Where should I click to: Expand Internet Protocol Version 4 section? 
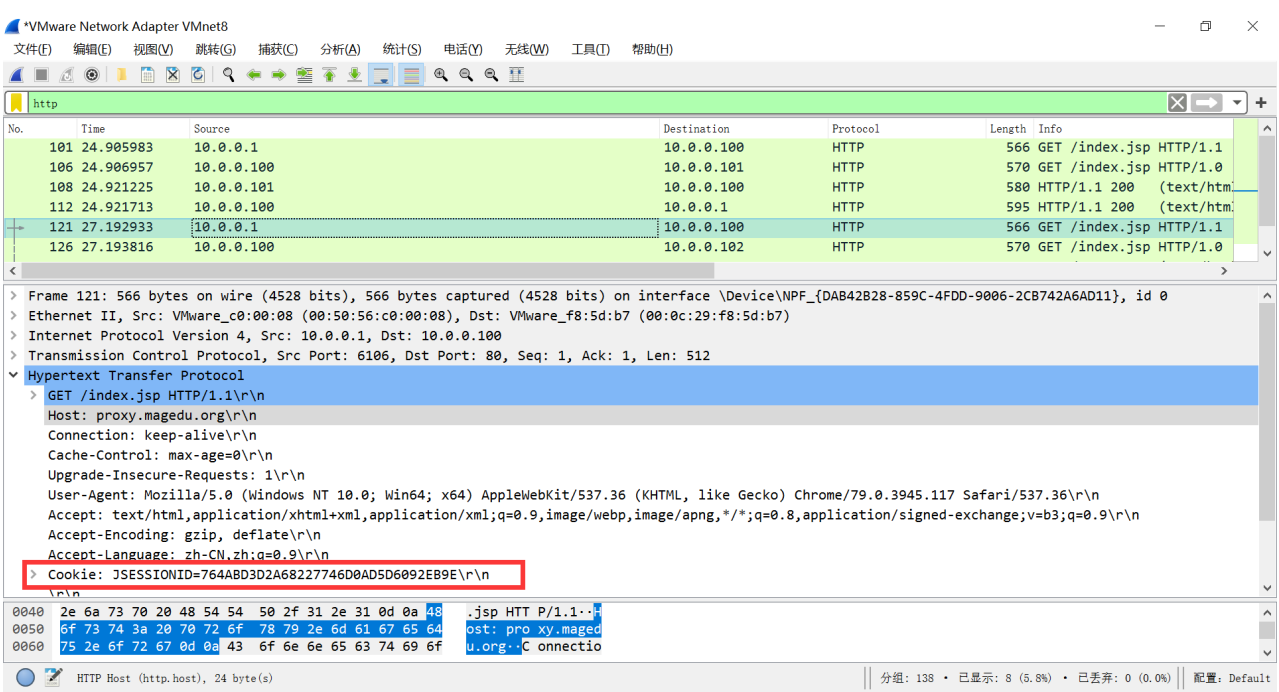coord(15,336)
